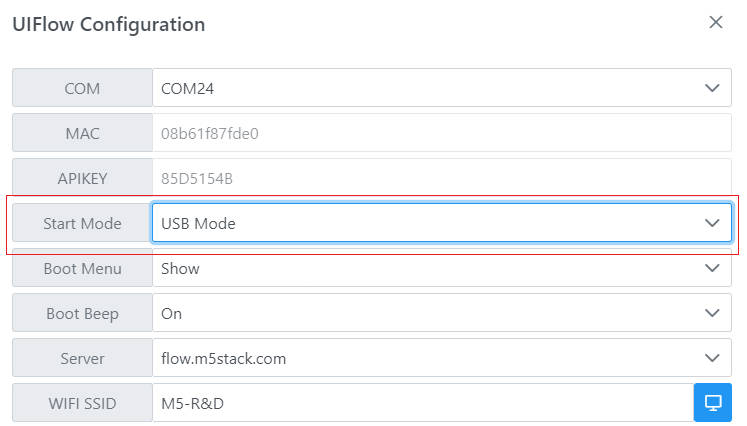Click the COM label cell
This screenshot has height=426, width=747.
click(x=82, y=88)
